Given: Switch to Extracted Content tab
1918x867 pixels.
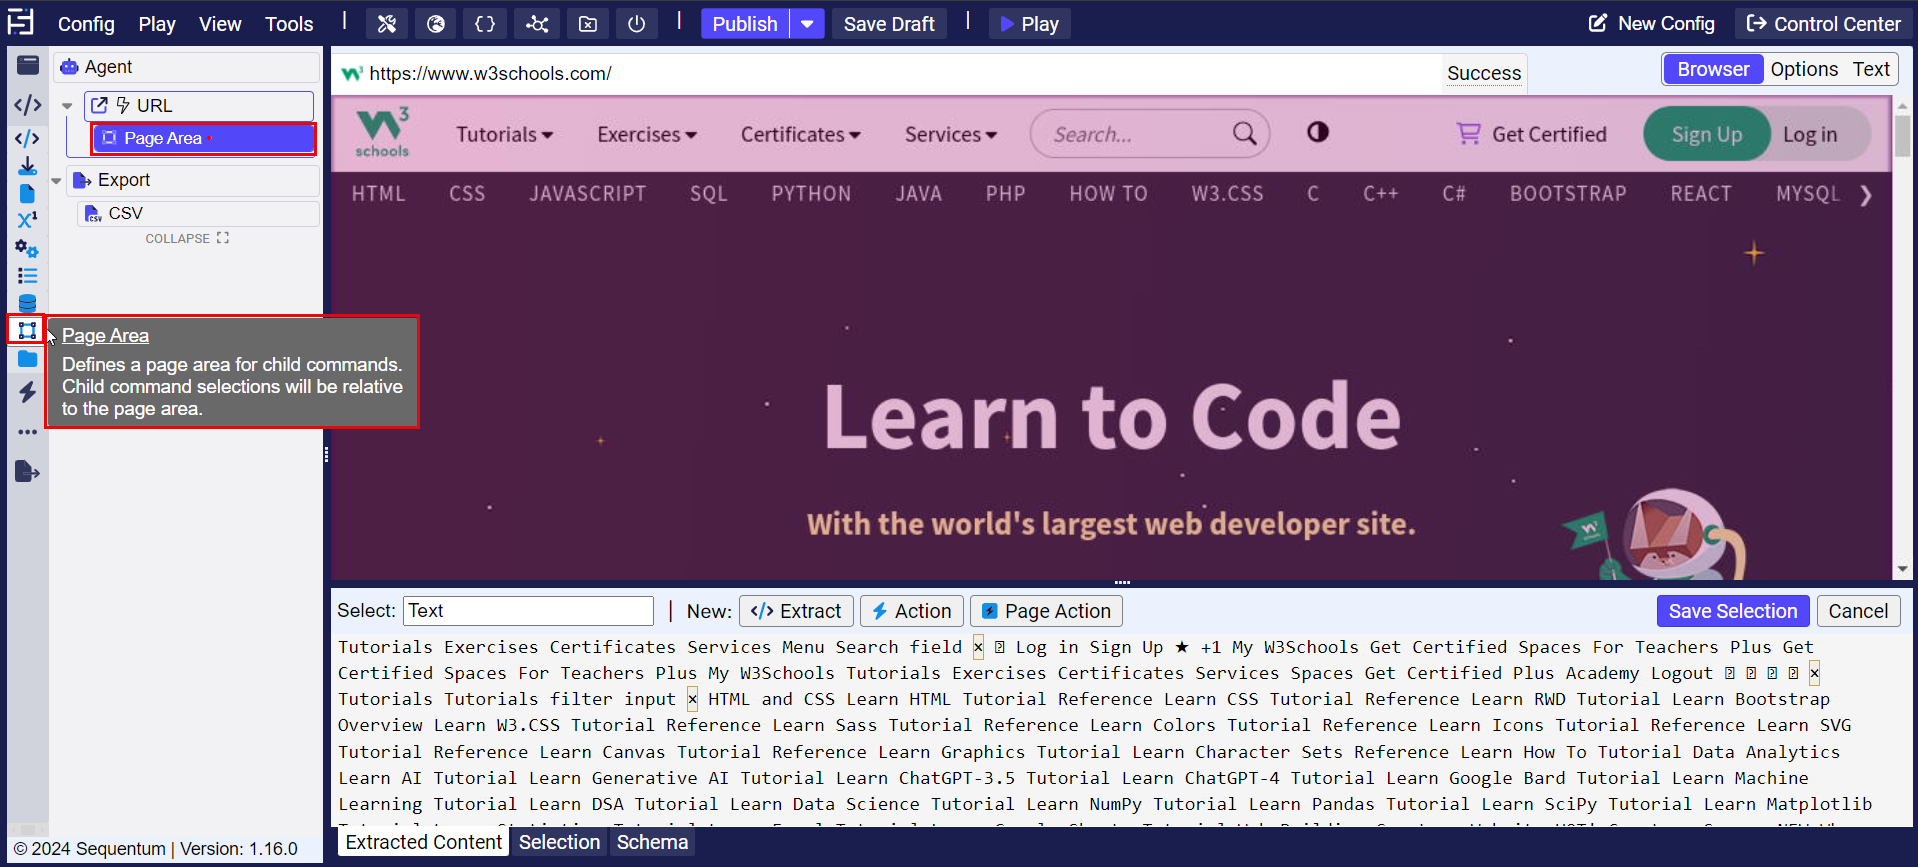Looking at the screenshot, I should click(x=423, y=842).
